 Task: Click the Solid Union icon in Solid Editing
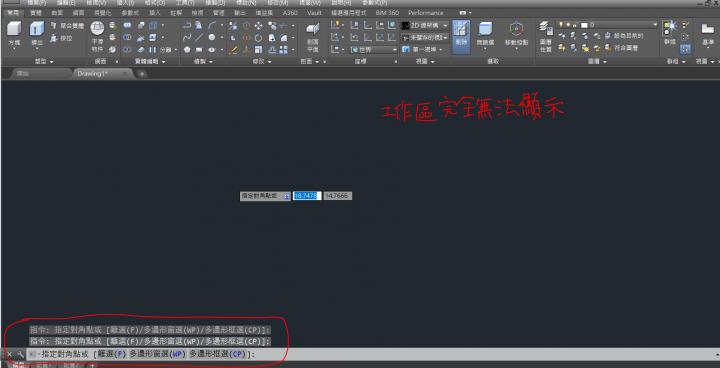tap(127, 25)
